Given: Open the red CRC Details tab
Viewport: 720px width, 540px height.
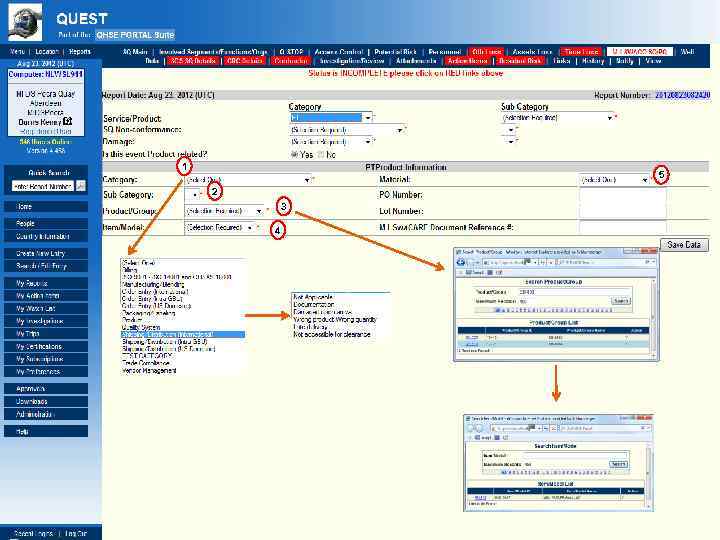Looking at the screenshot, I should coord(245,61).
